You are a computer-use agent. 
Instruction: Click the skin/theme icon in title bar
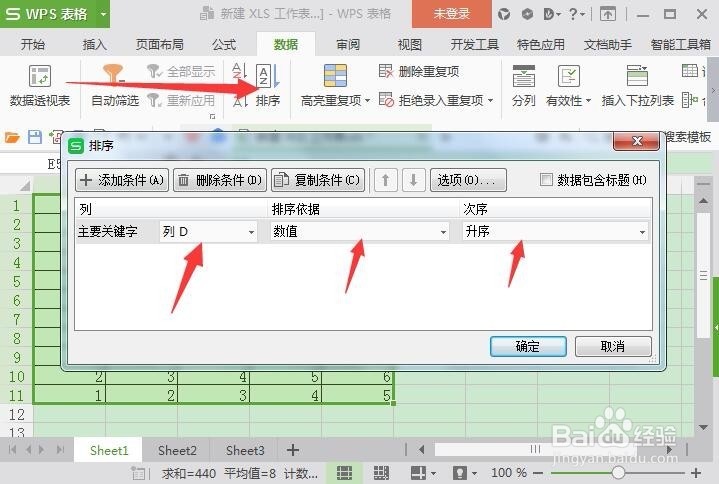[x=504, y=14]
